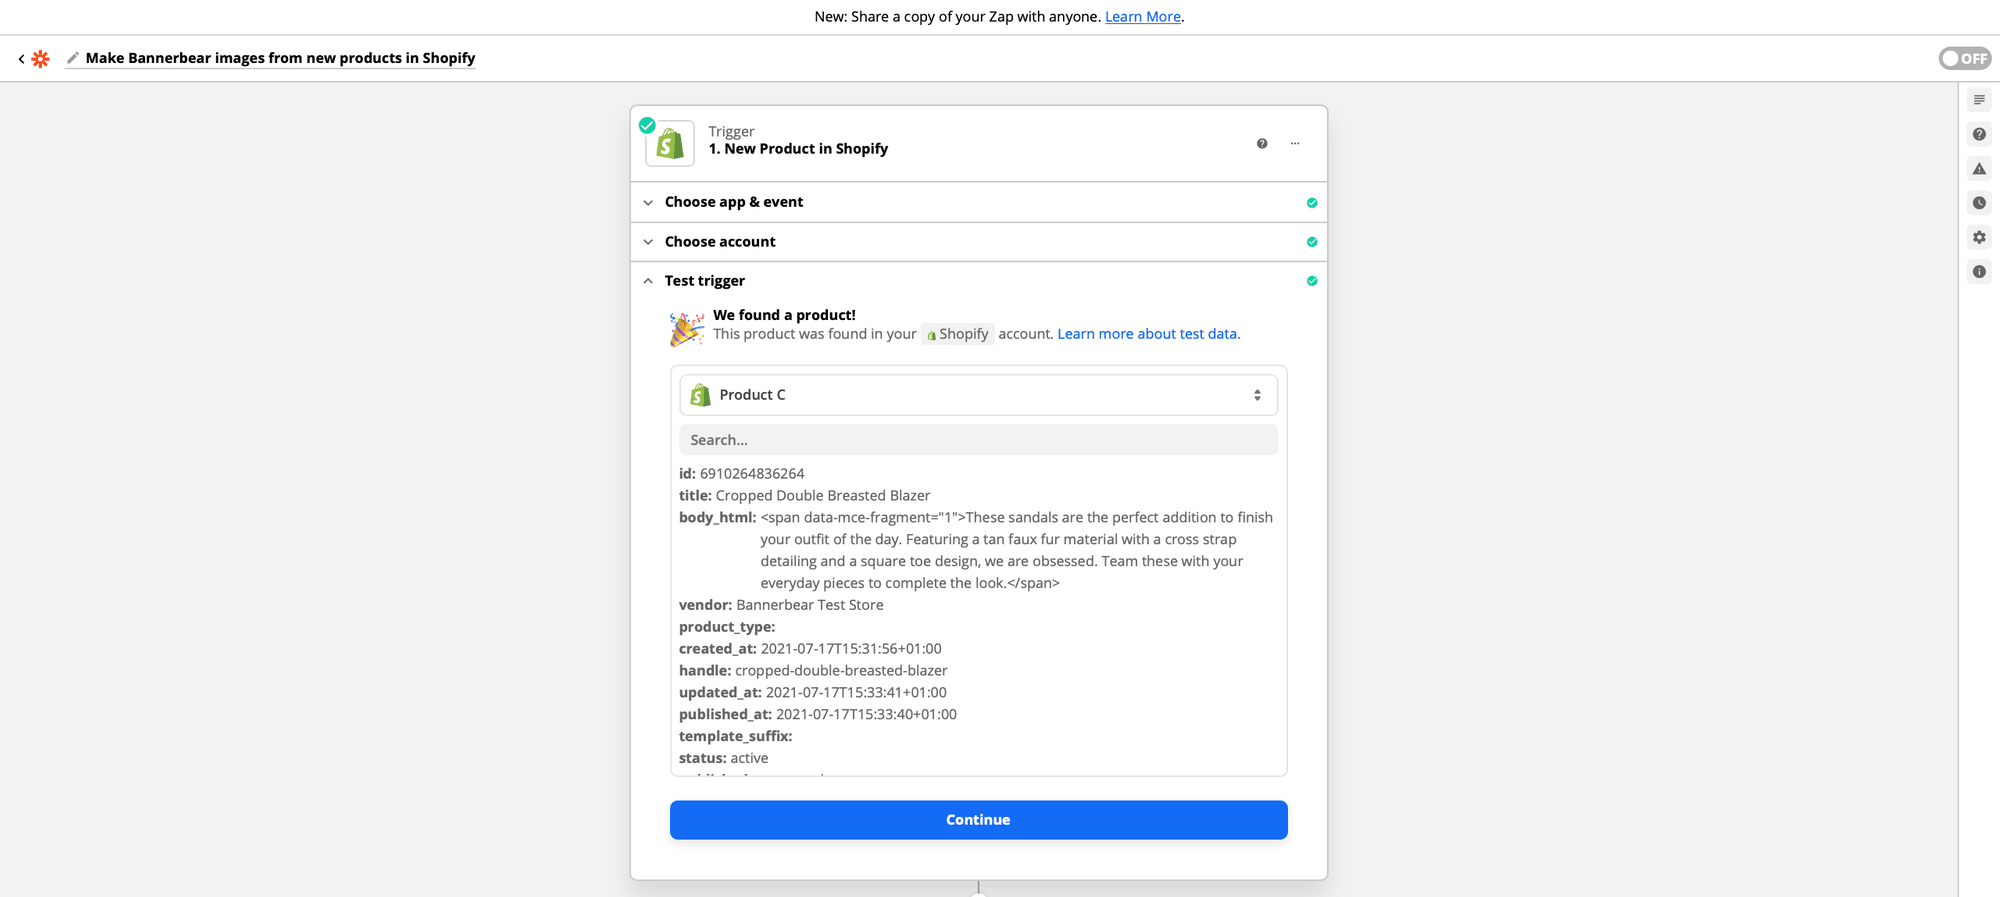The width and height of the screenshot is (2000, 897).
Task: Click the Search field for product data
Action: 978,440
